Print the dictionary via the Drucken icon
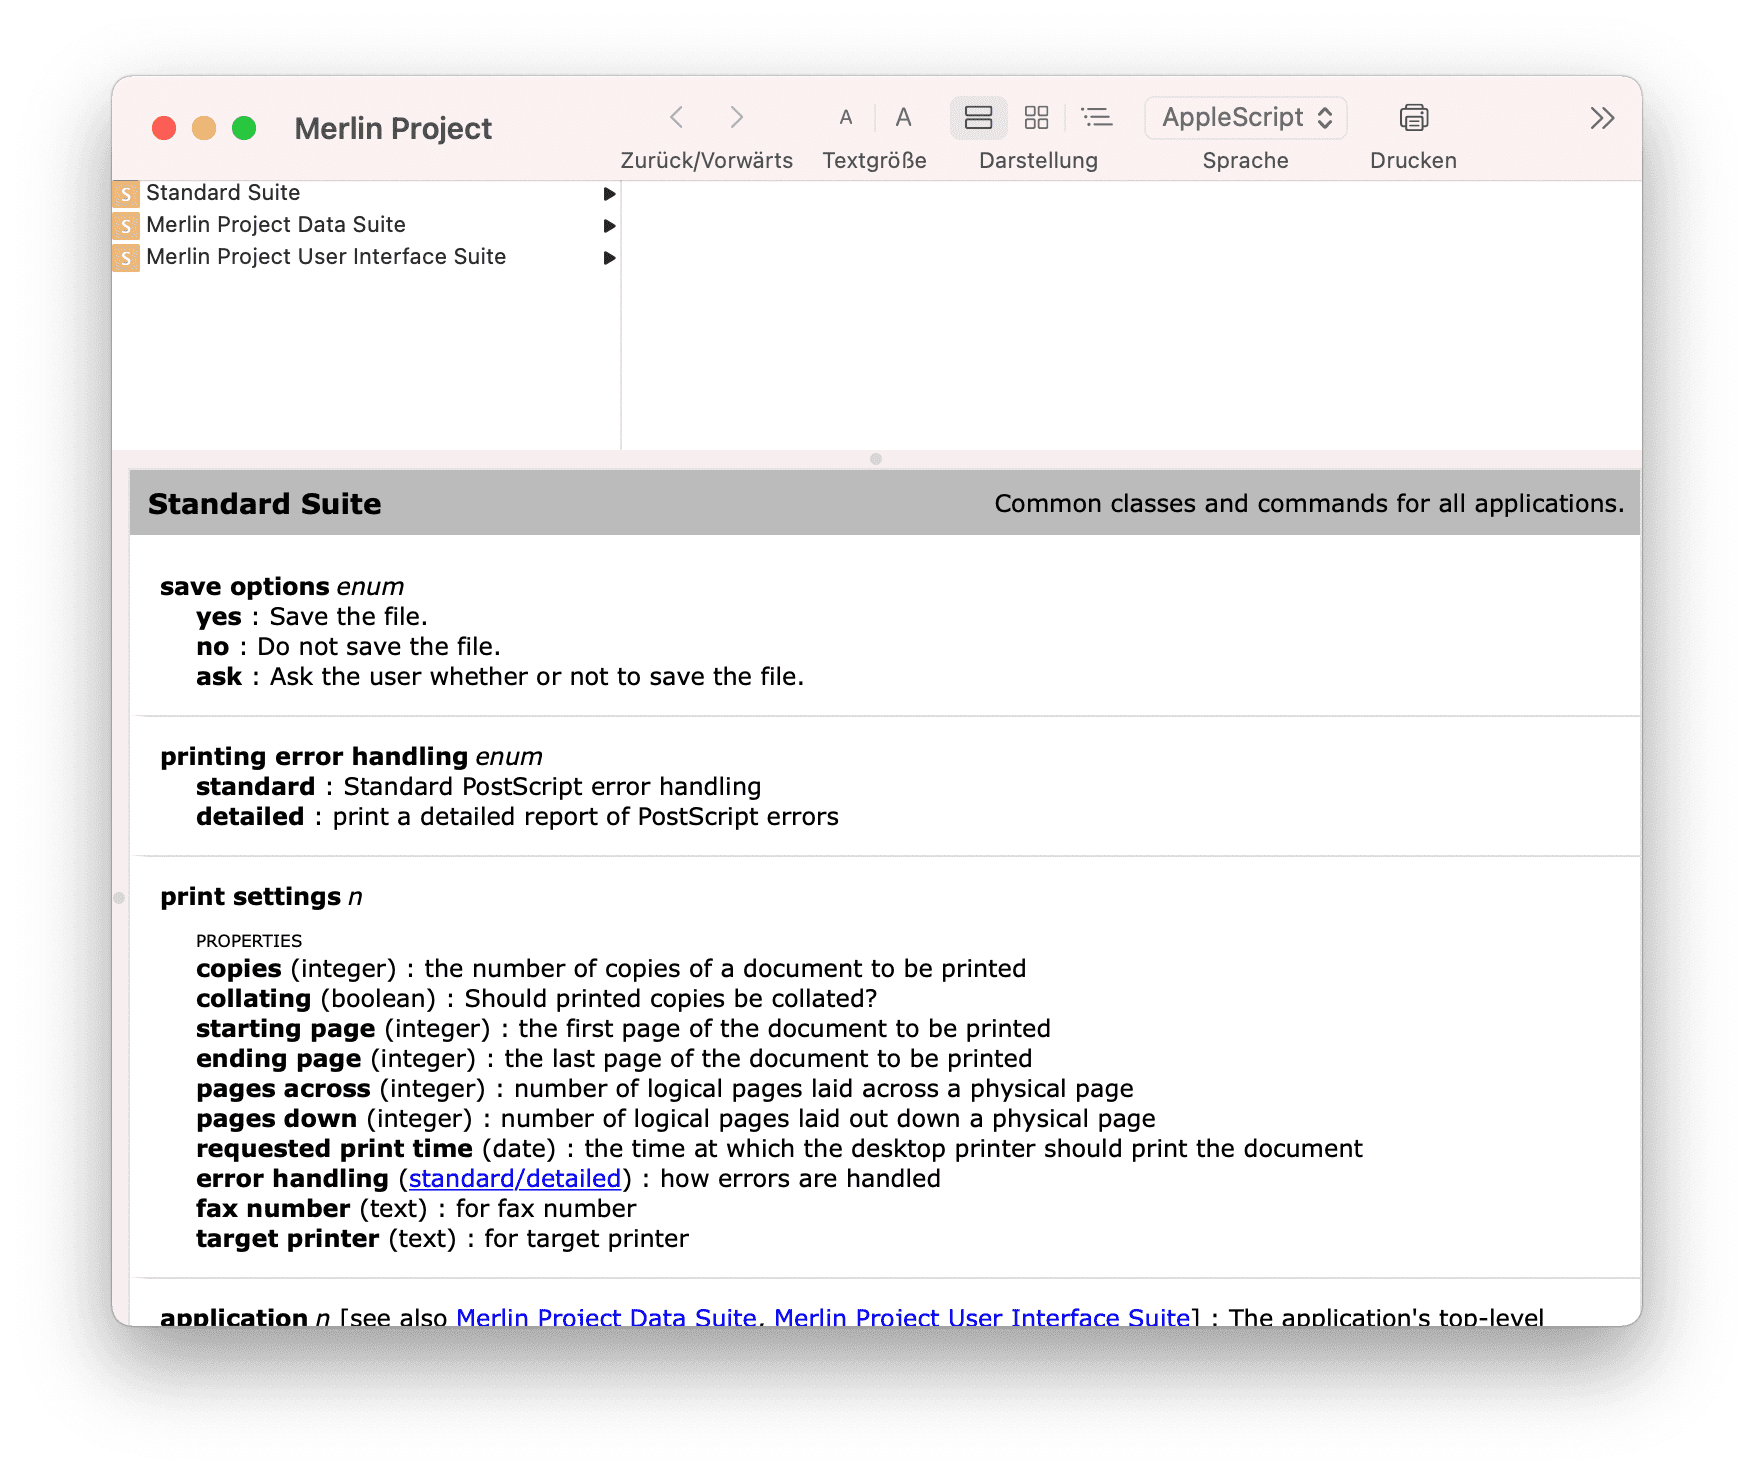Viewport: 1754px width, 1474px height. click(1412, 117)
